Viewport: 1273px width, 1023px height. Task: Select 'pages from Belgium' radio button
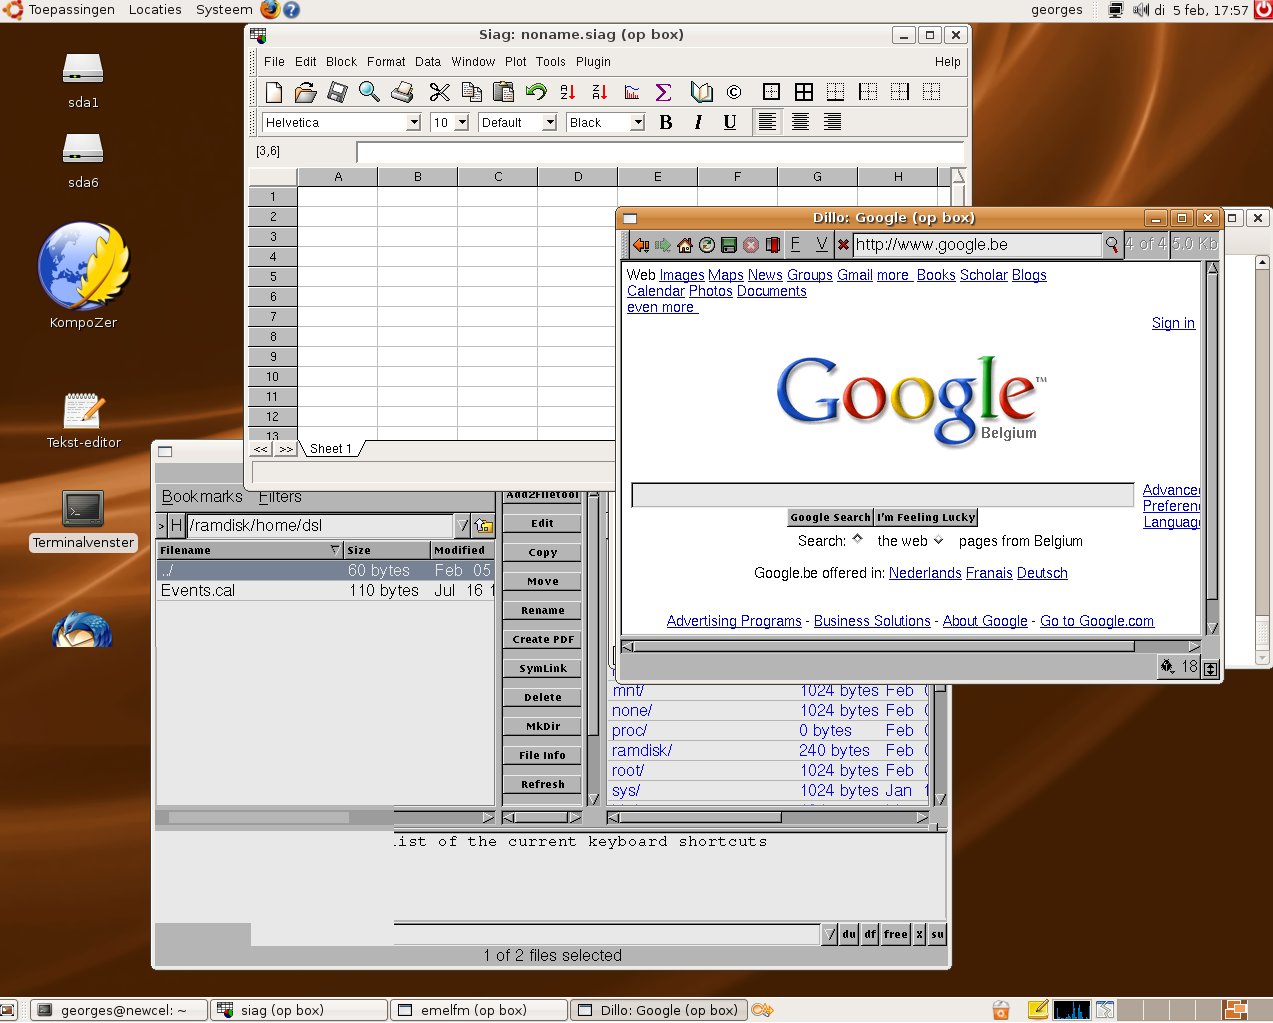pyautogui.click(x=938, y=541)
